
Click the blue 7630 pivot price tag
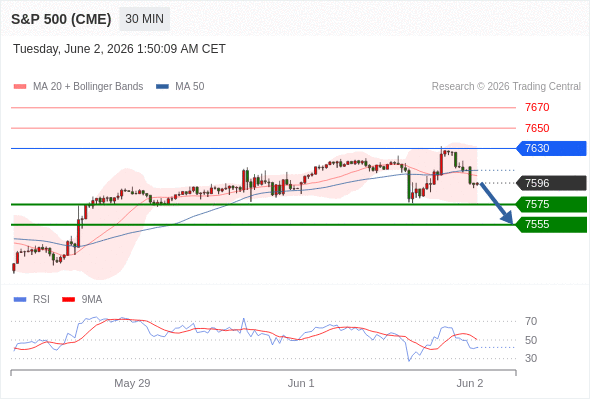click(x=551, y=148)
